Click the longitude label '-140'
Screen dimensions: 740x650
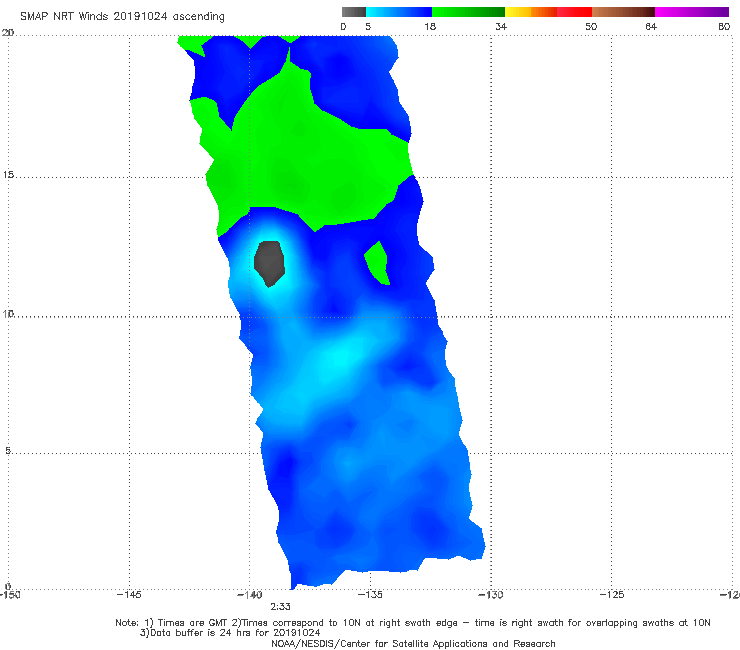tap(250, 594)
